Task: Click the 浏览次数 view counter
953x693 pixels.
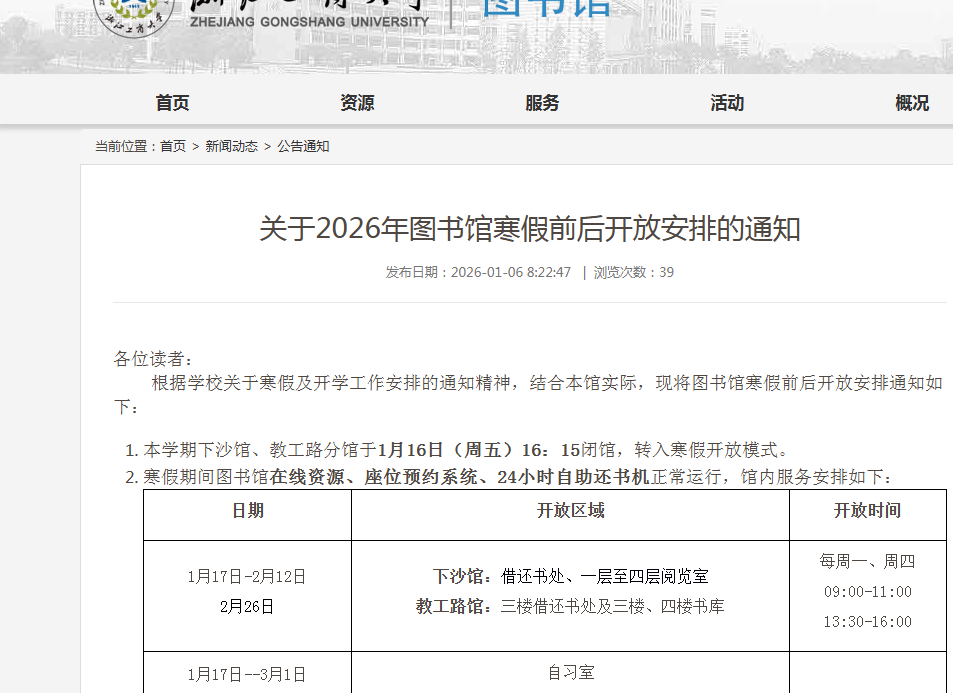Action: coord(633,272)
